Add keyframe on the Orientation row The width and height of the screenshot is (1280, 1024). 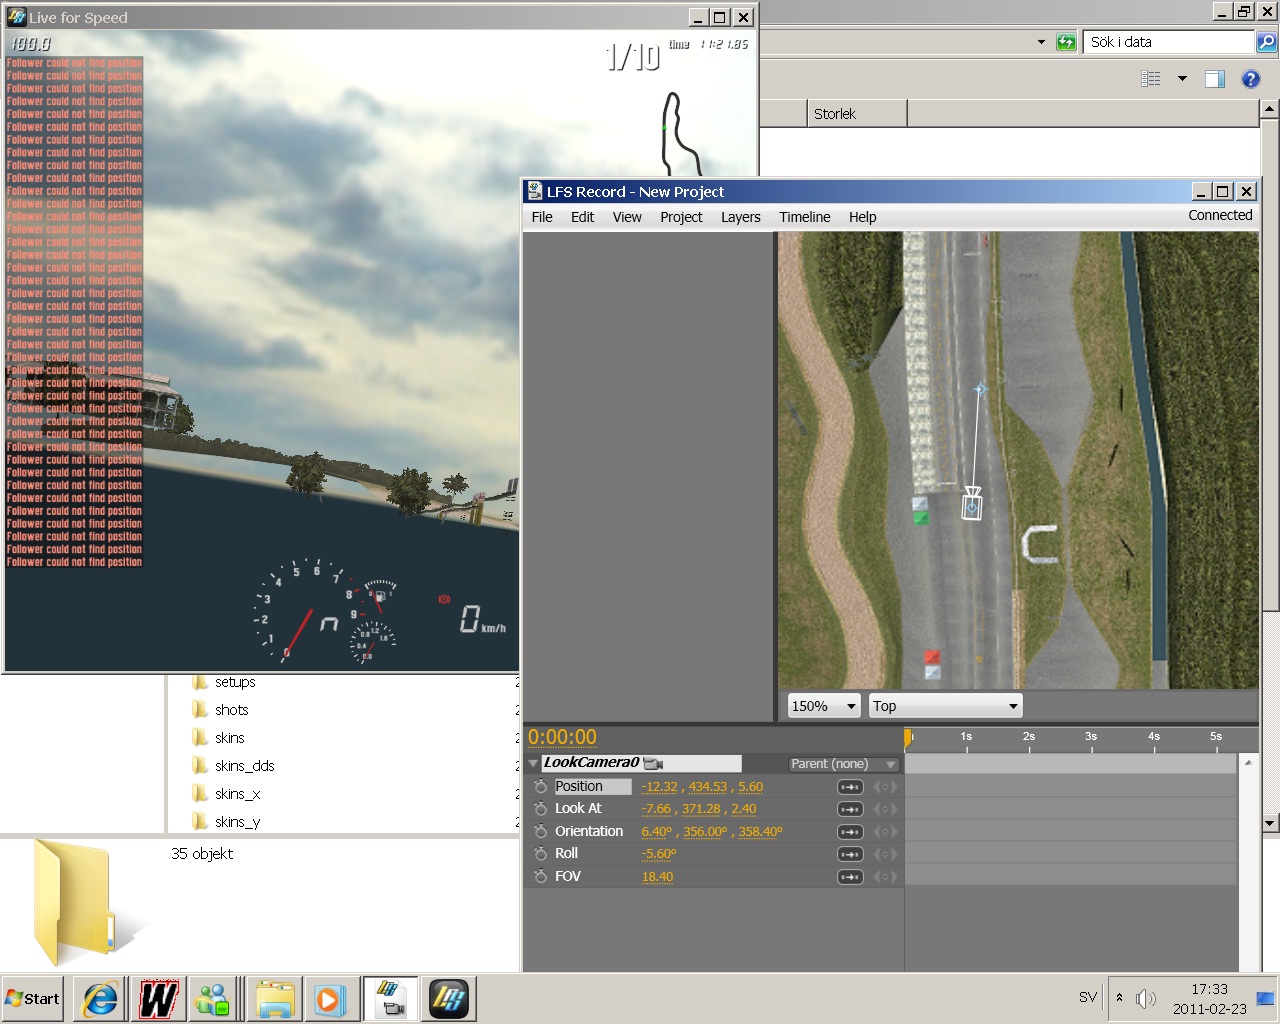[885, 832]
